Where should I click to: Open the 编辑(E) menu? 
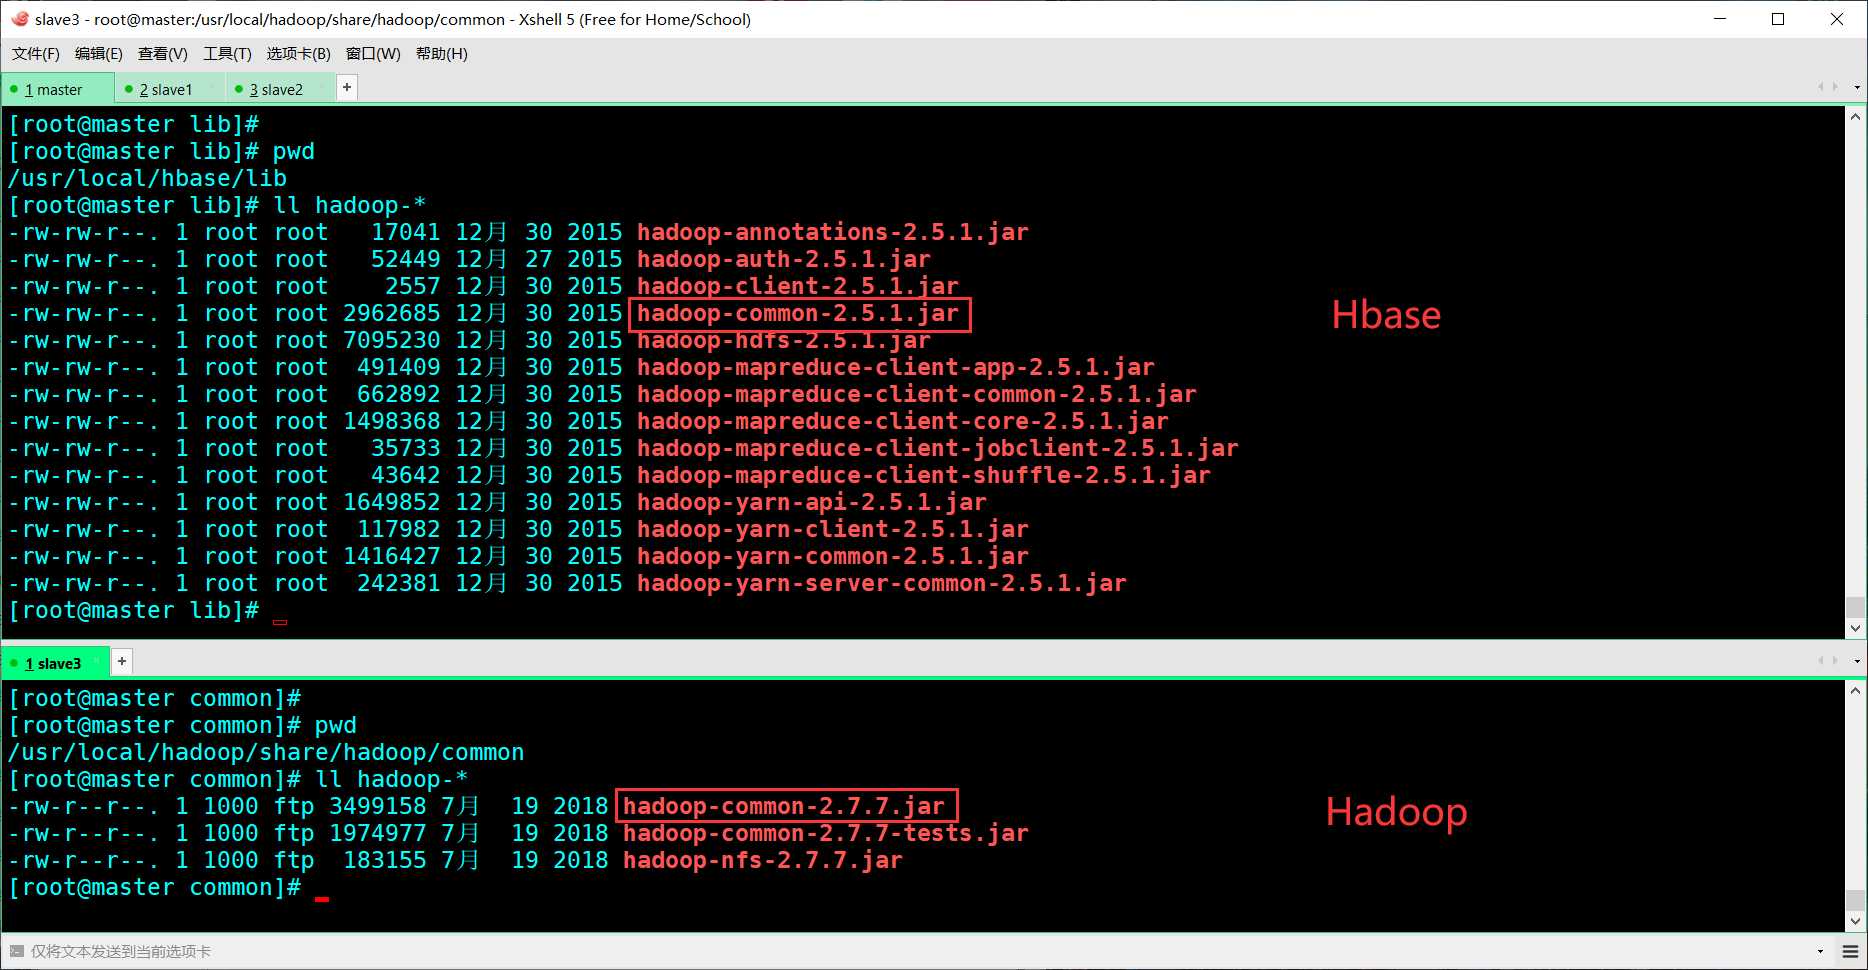(98, 54)
